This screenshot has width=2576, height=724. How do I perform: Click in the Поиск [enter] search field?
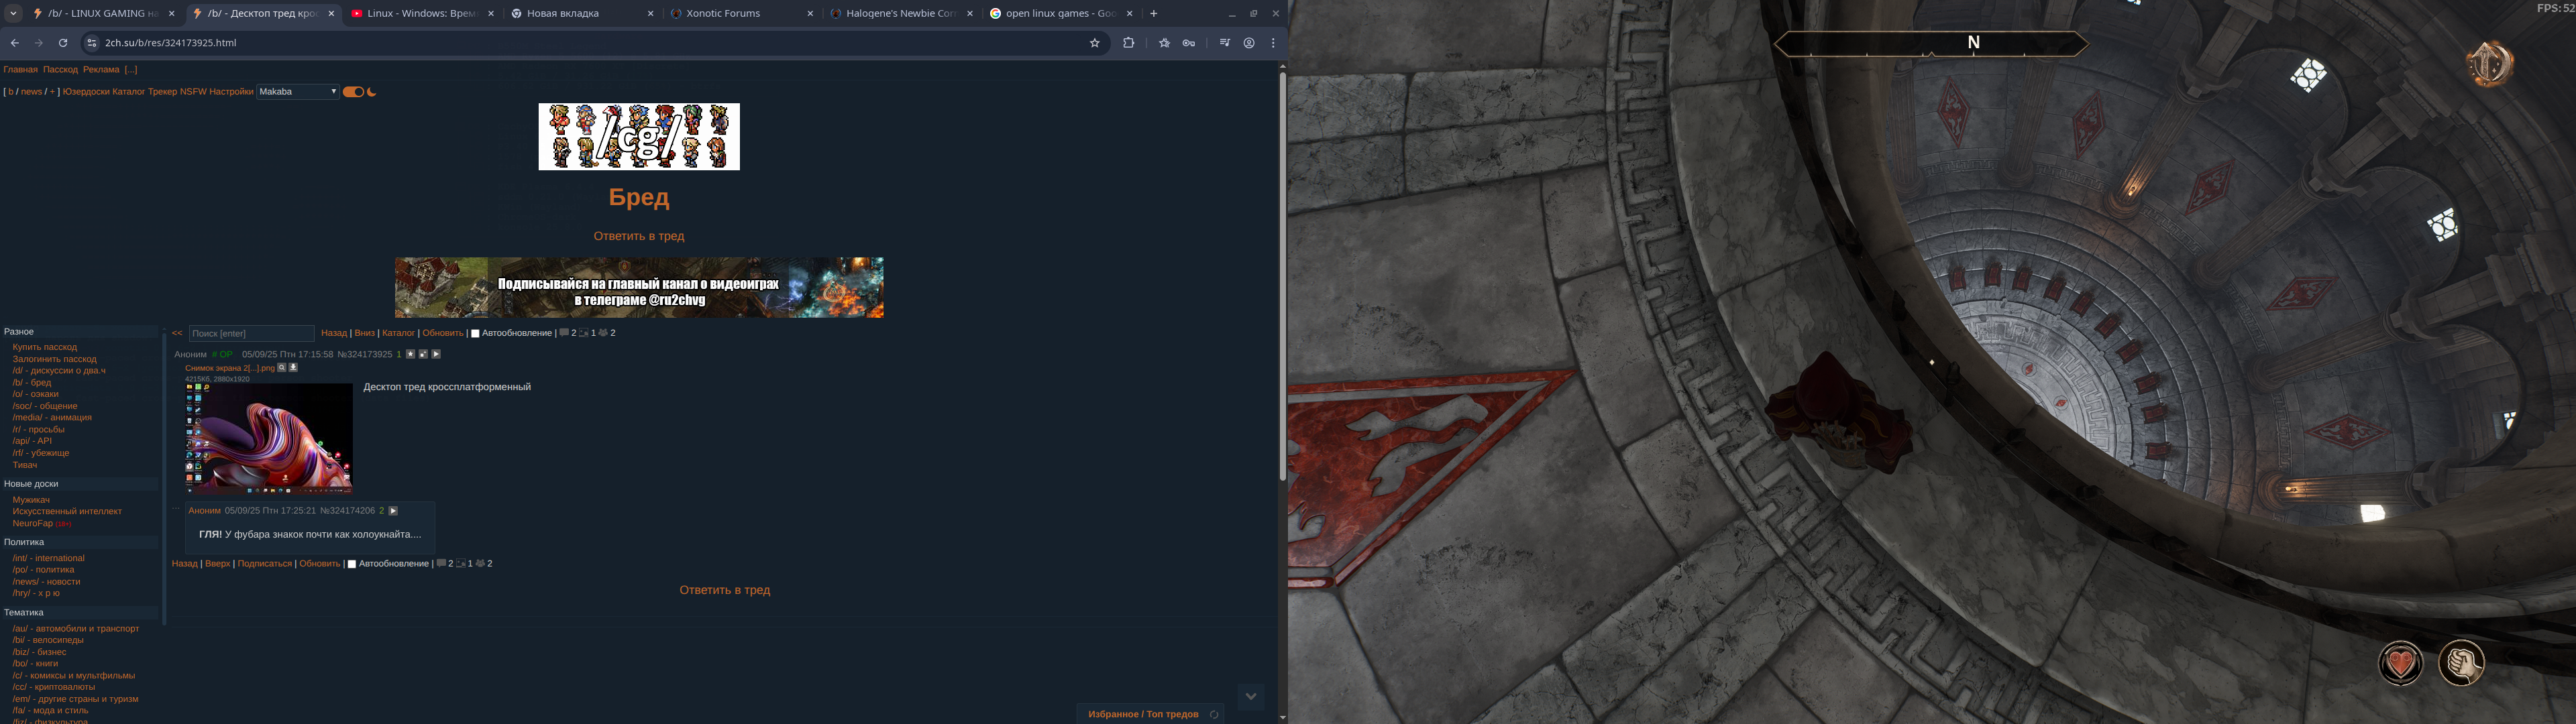(251, 333)
